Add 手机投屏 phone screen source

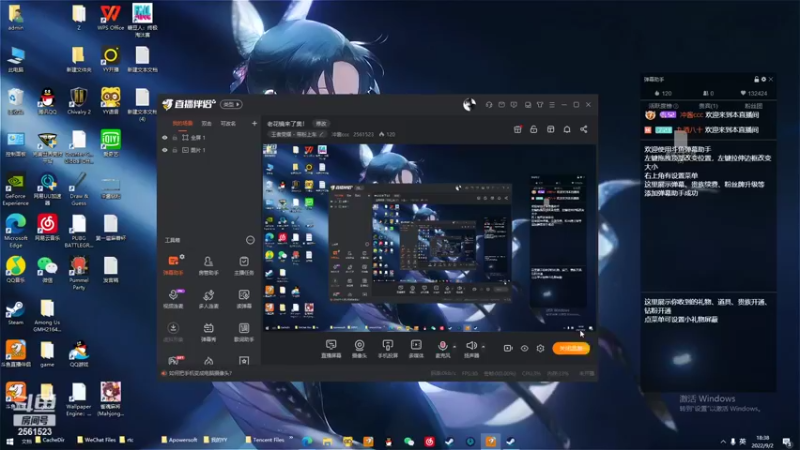pos(387,349)
